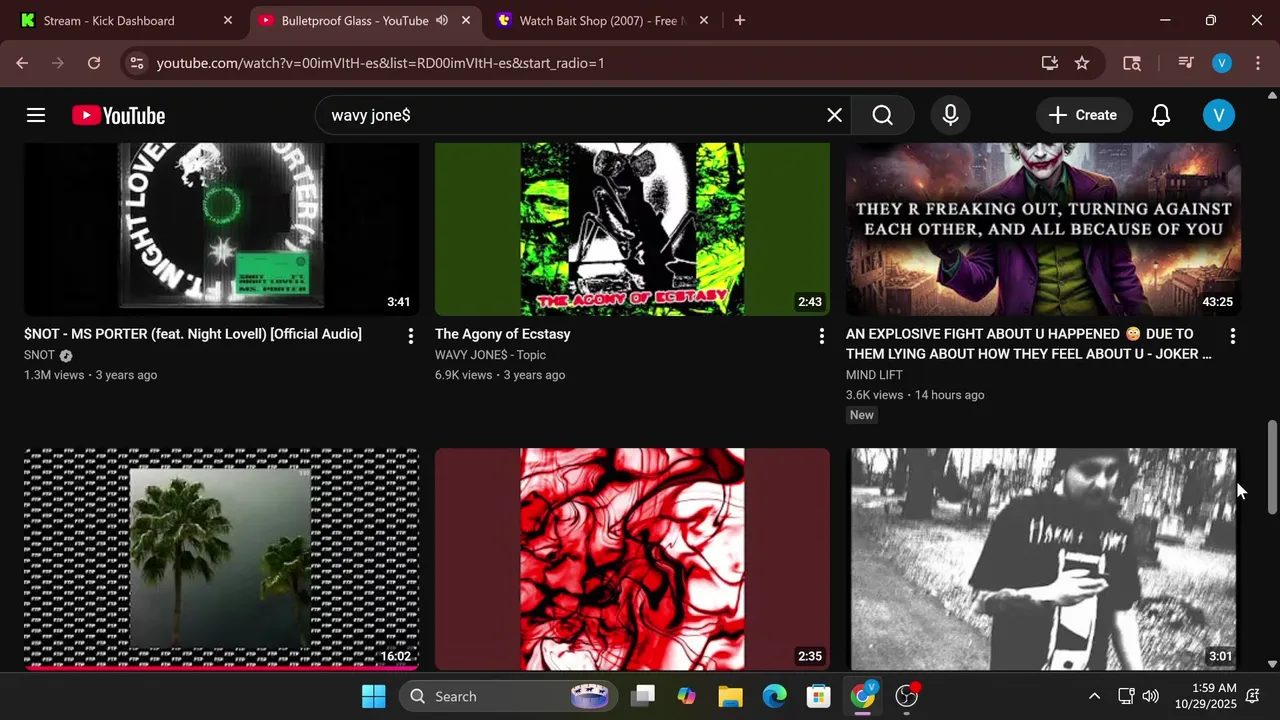The width and height of the screenshot is (1280, 720).
Task: Open File Explorer from taskbar
Action: pos(730,696)
